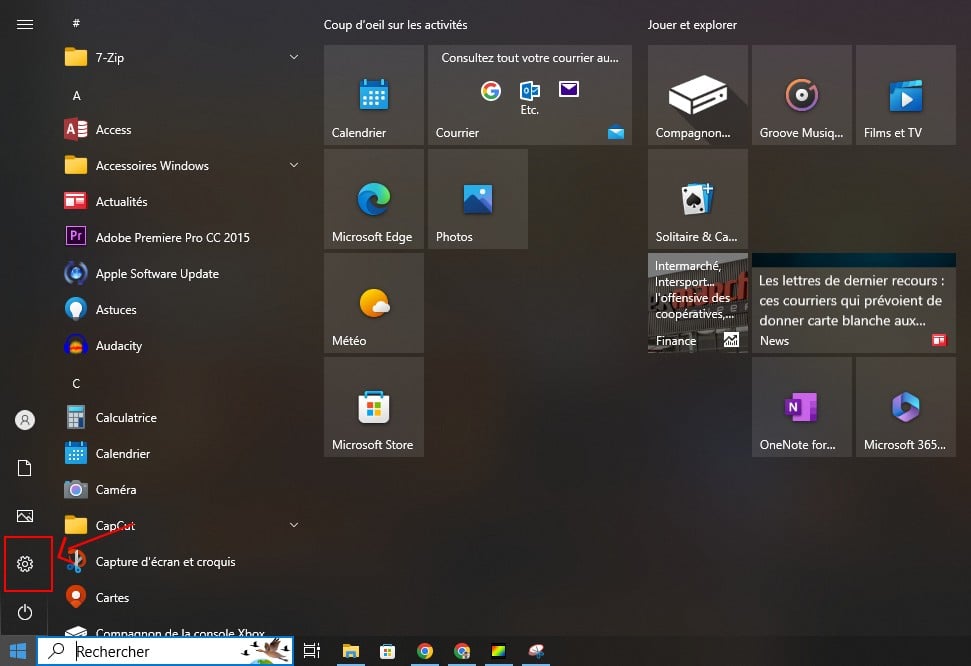Image resolution: width=971 pixels, height=666 pixels.
Task: Click the "Jouer et explorer" group title
Action: point(692,25)
